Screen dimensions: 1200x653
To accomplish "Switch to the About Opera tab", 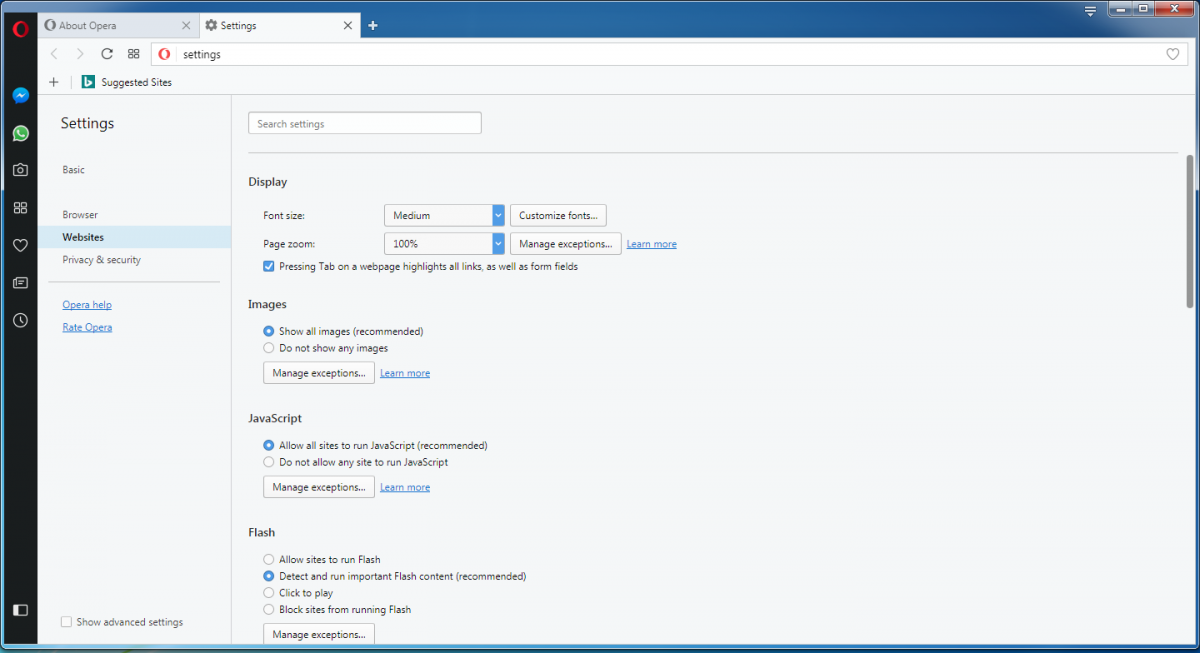I will 110,26.
